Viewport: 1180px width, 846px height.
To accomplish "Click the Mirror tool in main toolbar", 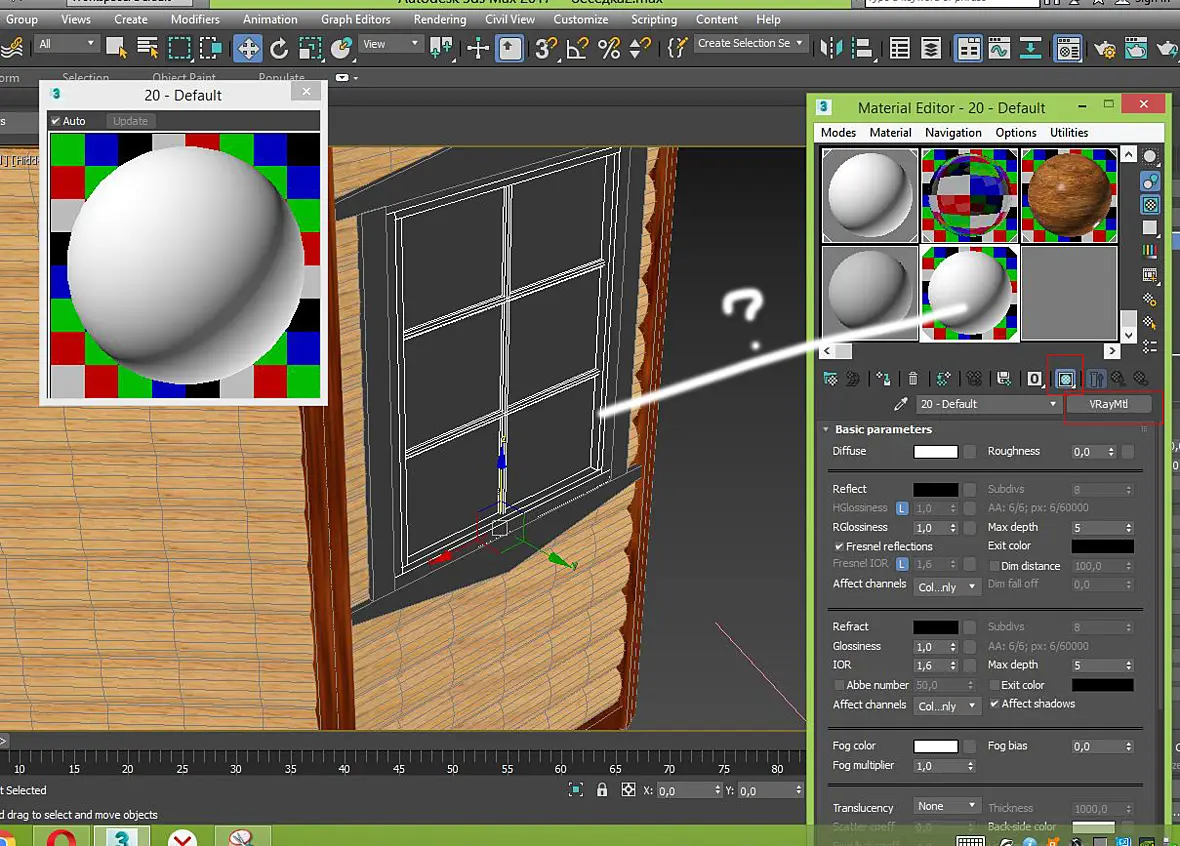I will [x=831, y=49].
